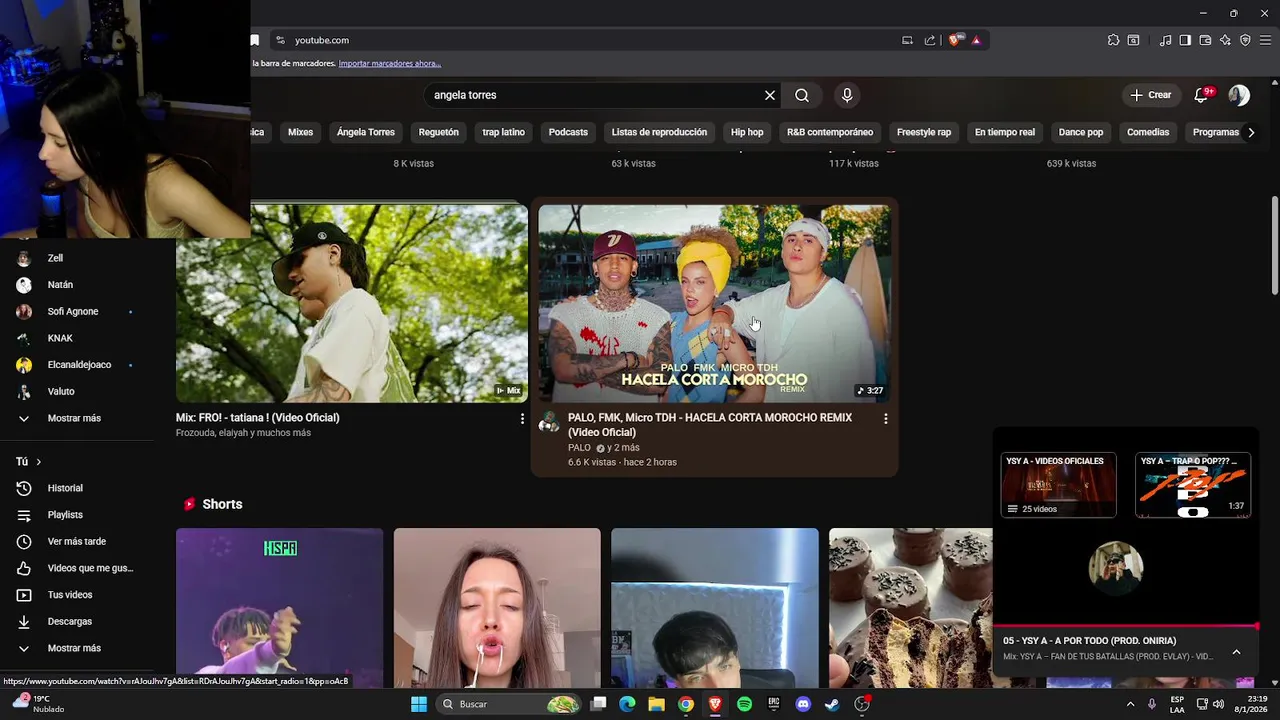1280x720 pixels.
Task: Open the share page icon in address bar
Action: (930, 40)
